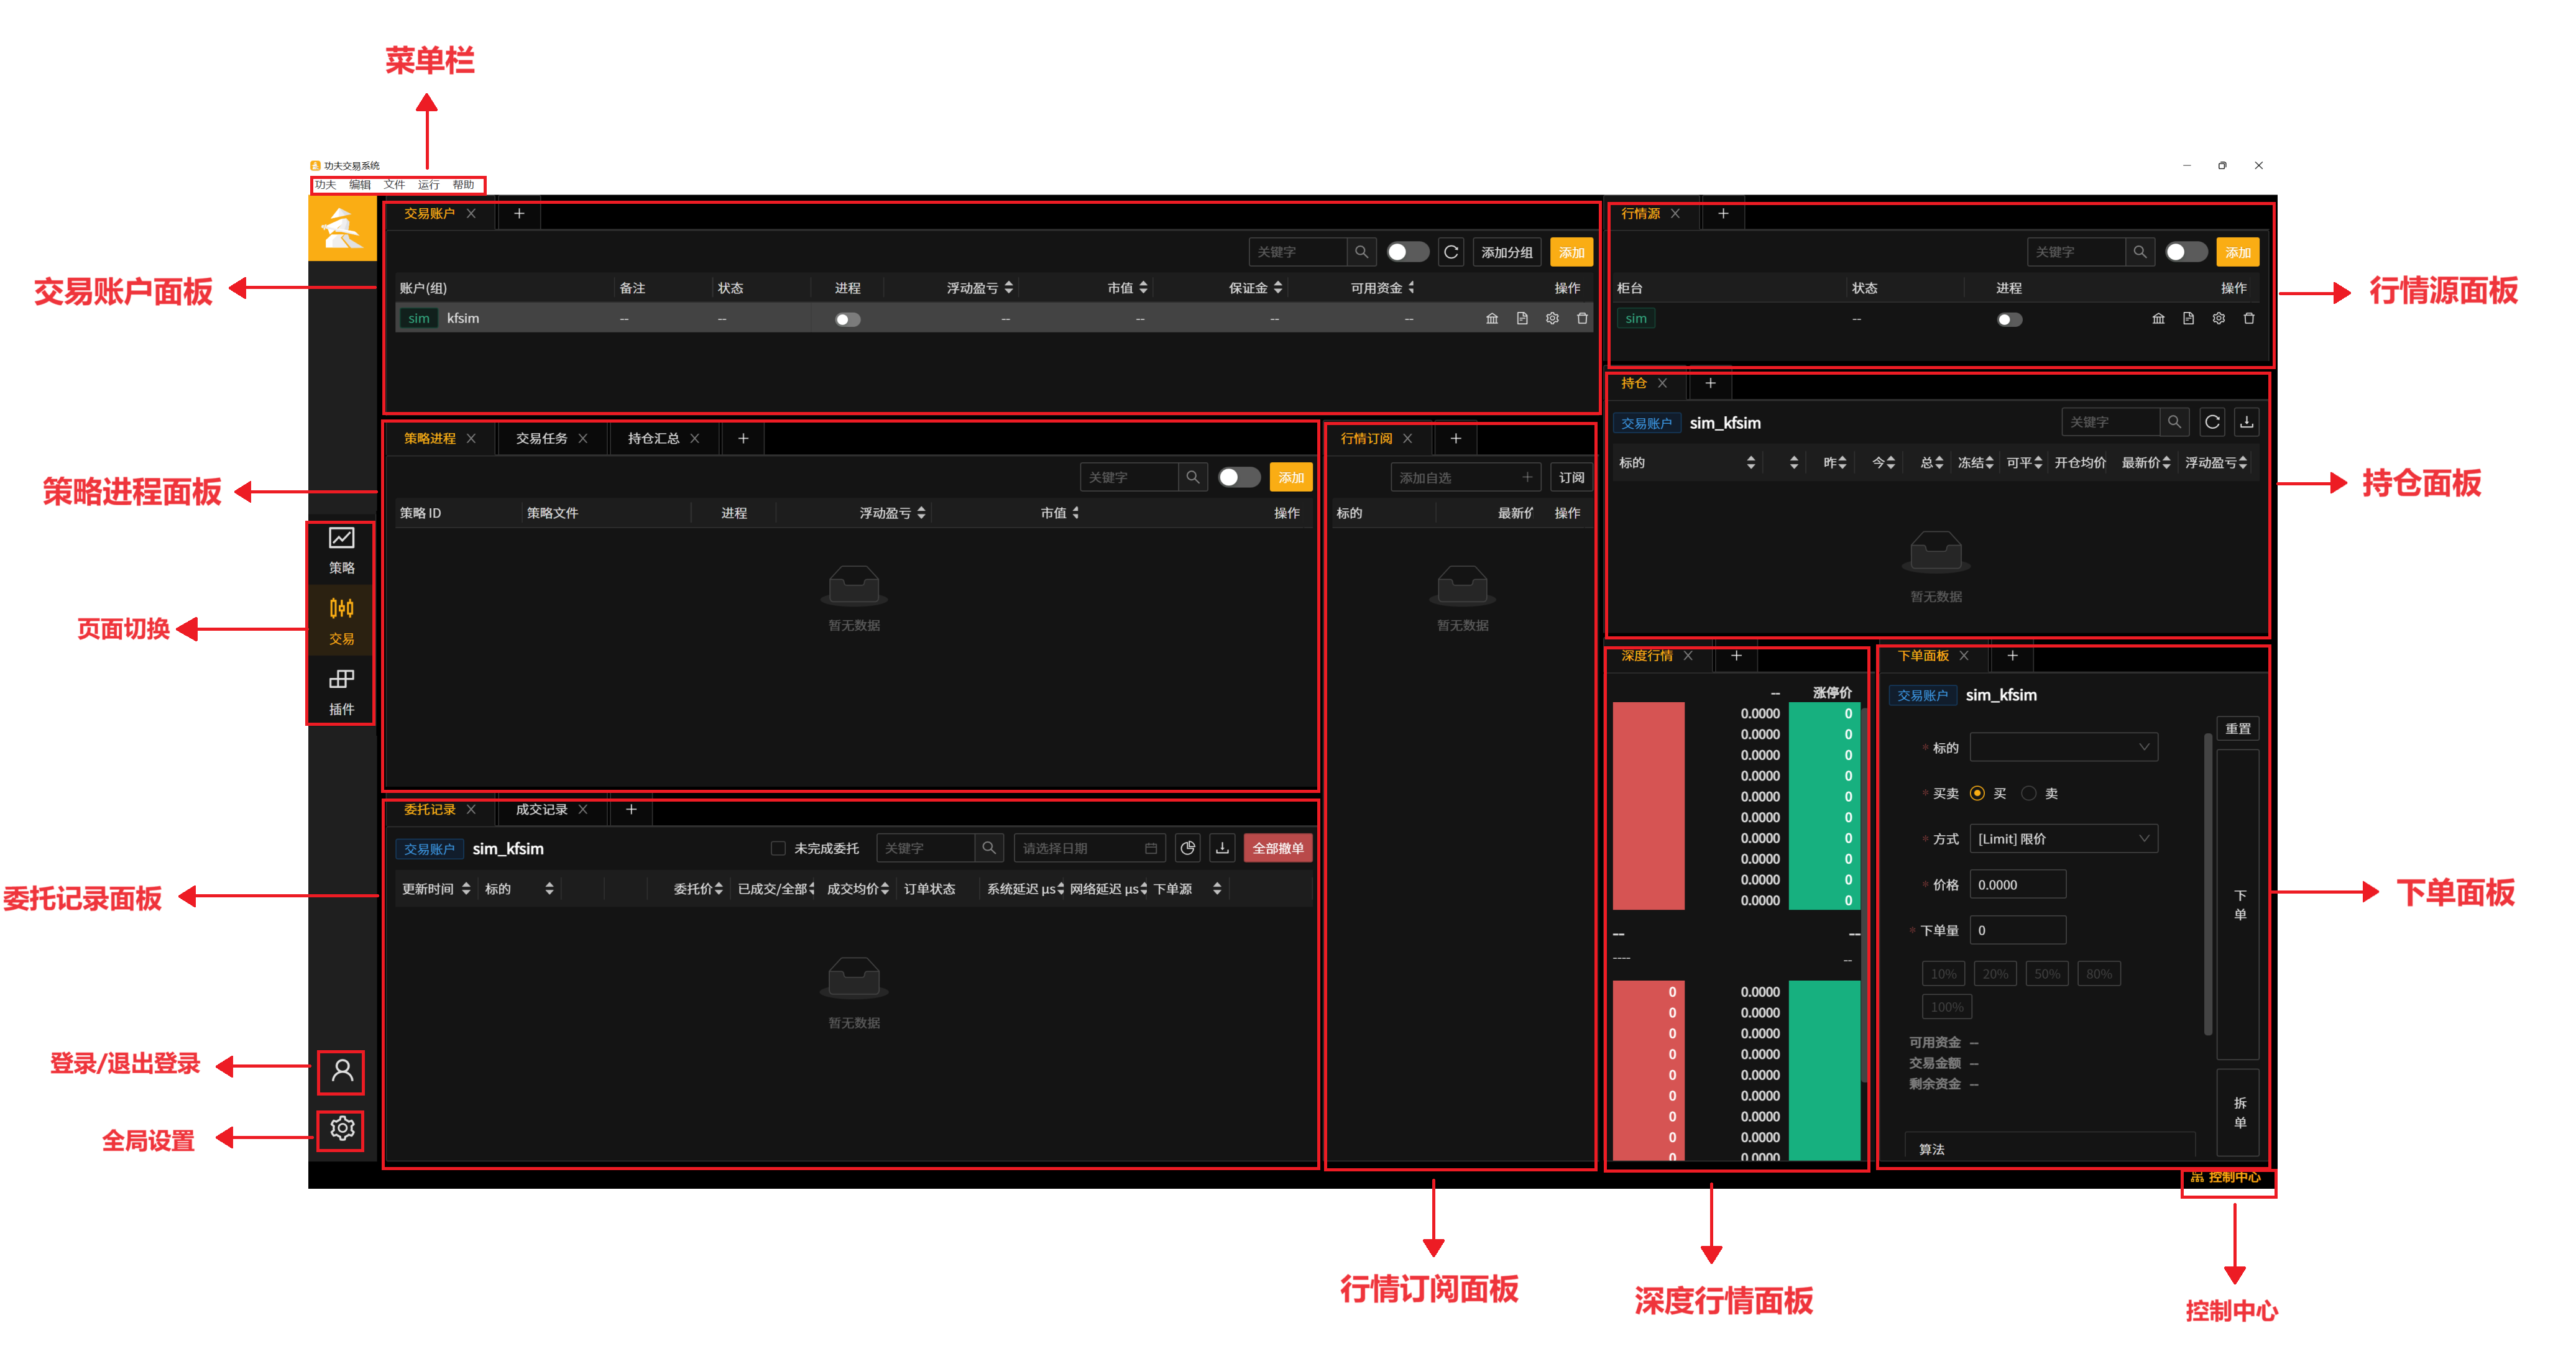Open the 策略 page in sidebar
2576x1364 pixels.
click(x=341, y=551)
